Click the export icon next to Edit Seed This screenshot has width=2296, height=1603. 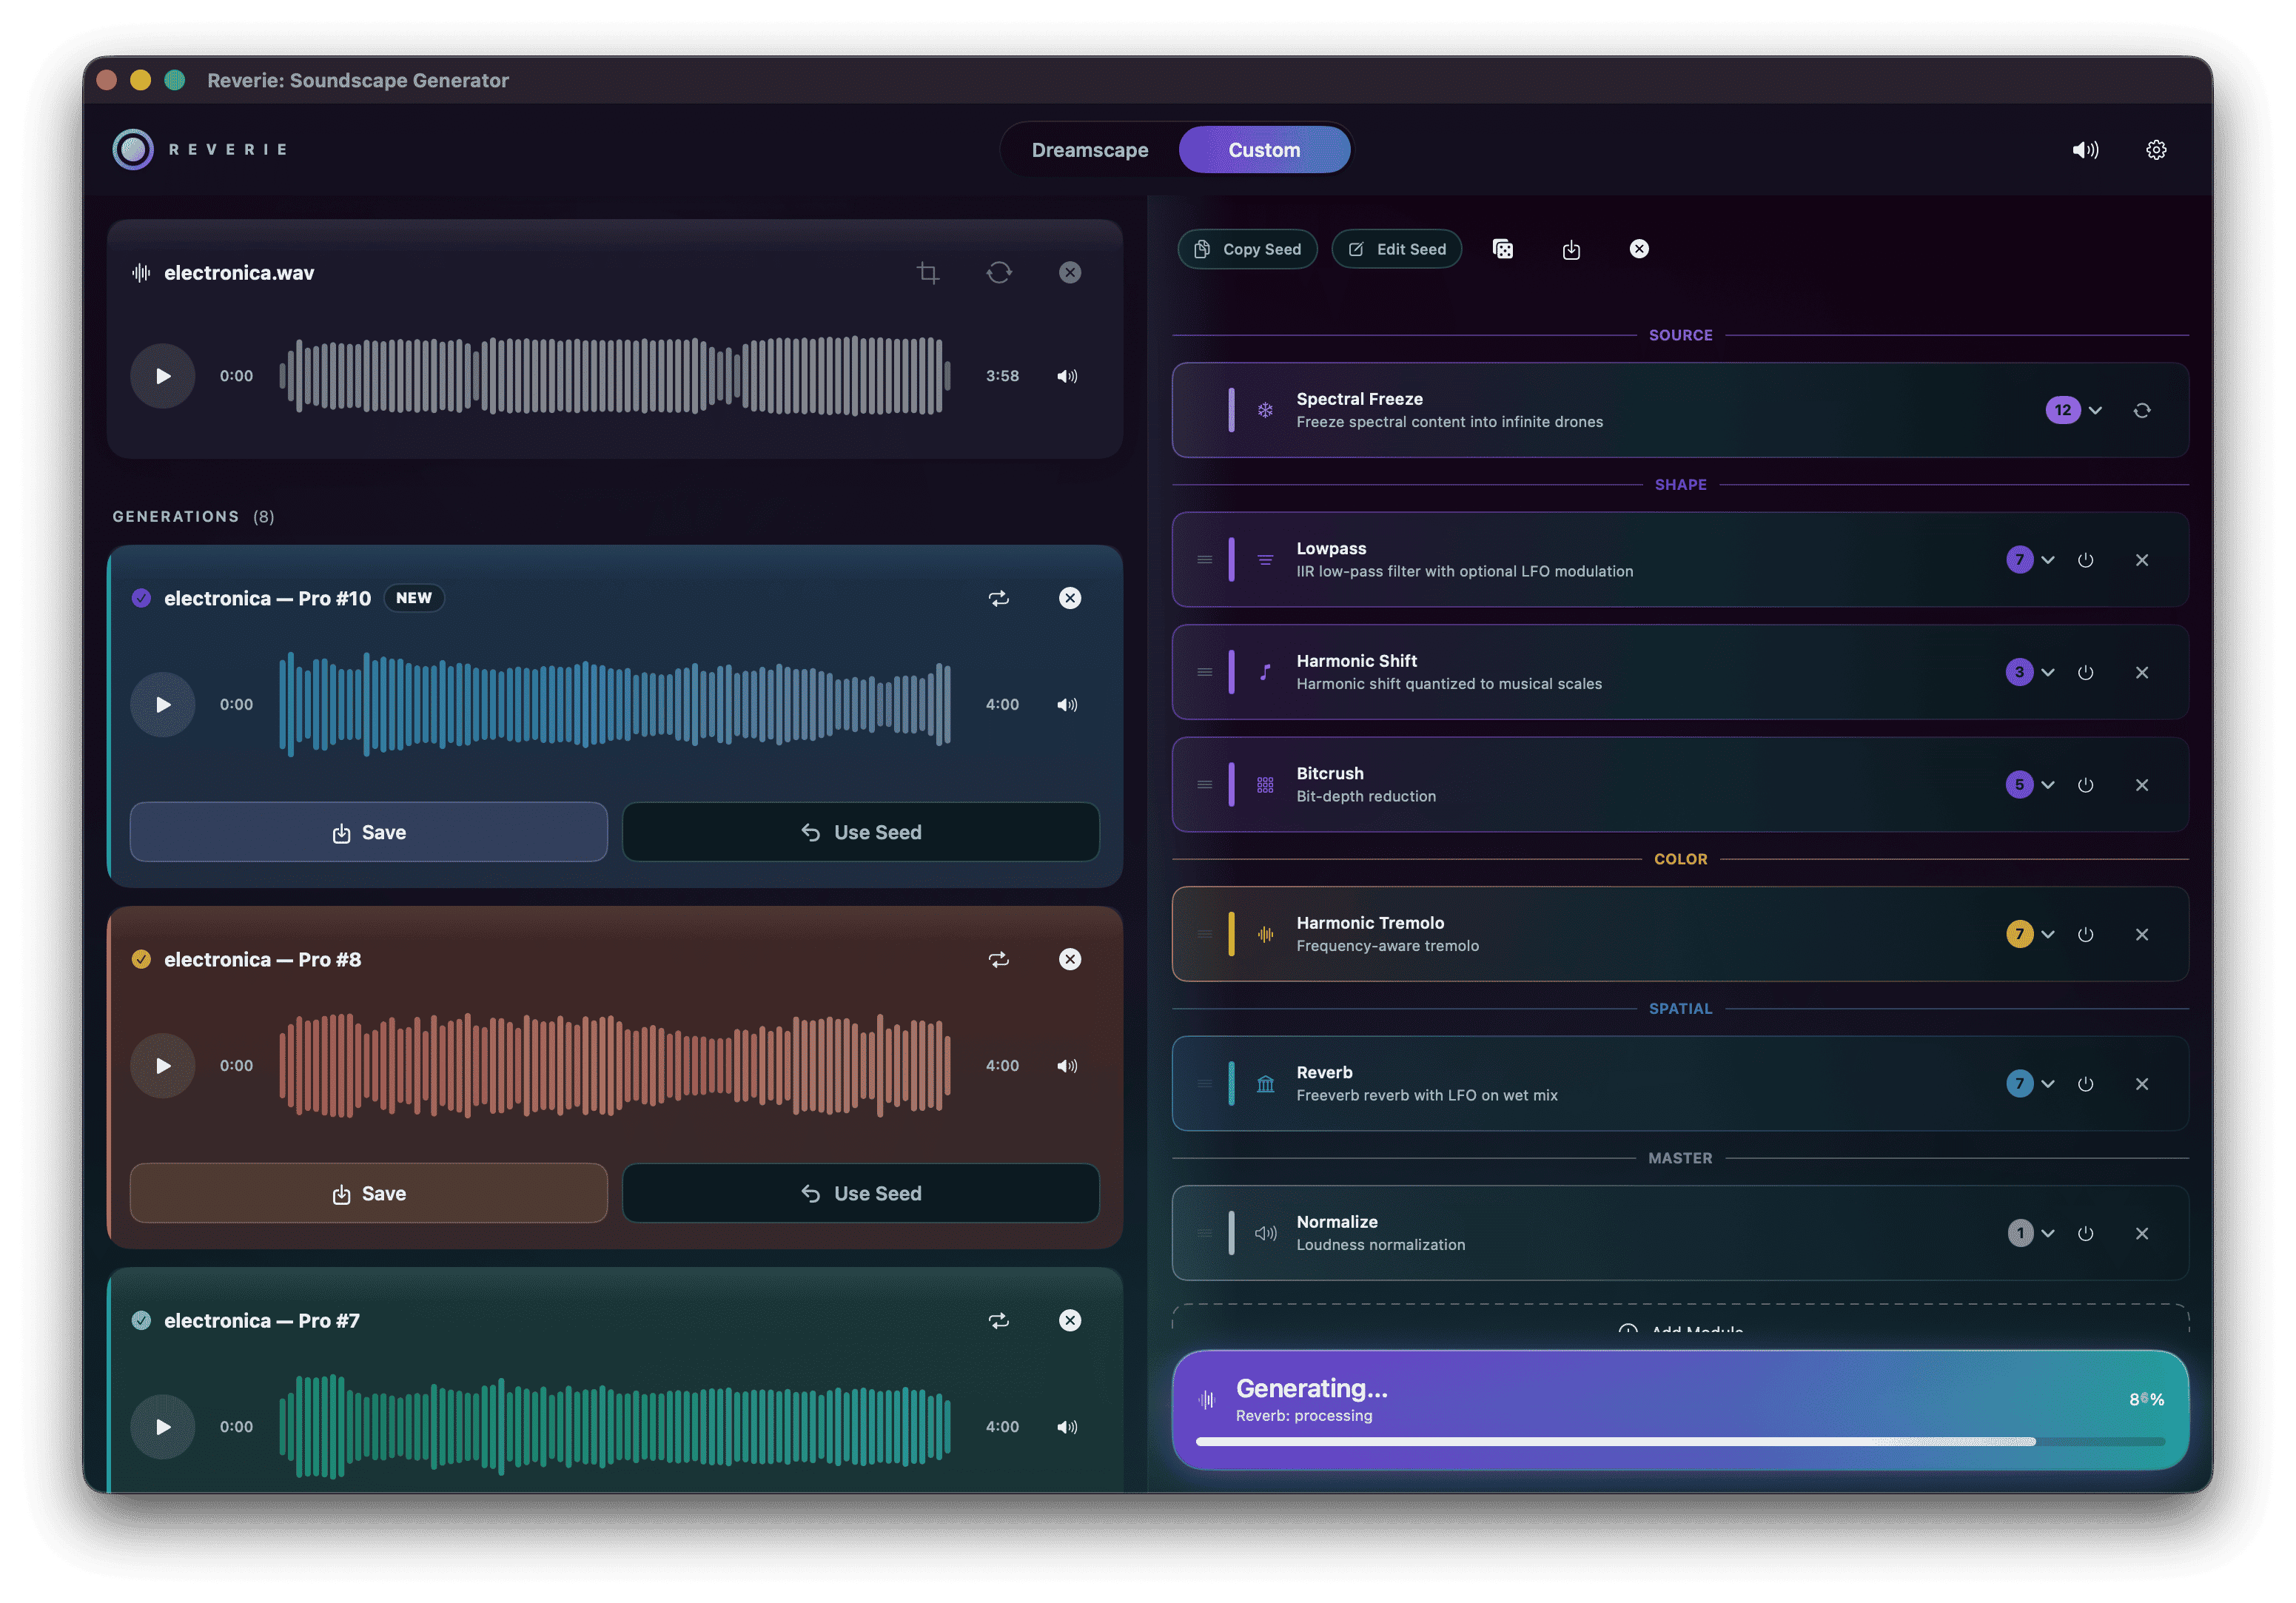1571,249
